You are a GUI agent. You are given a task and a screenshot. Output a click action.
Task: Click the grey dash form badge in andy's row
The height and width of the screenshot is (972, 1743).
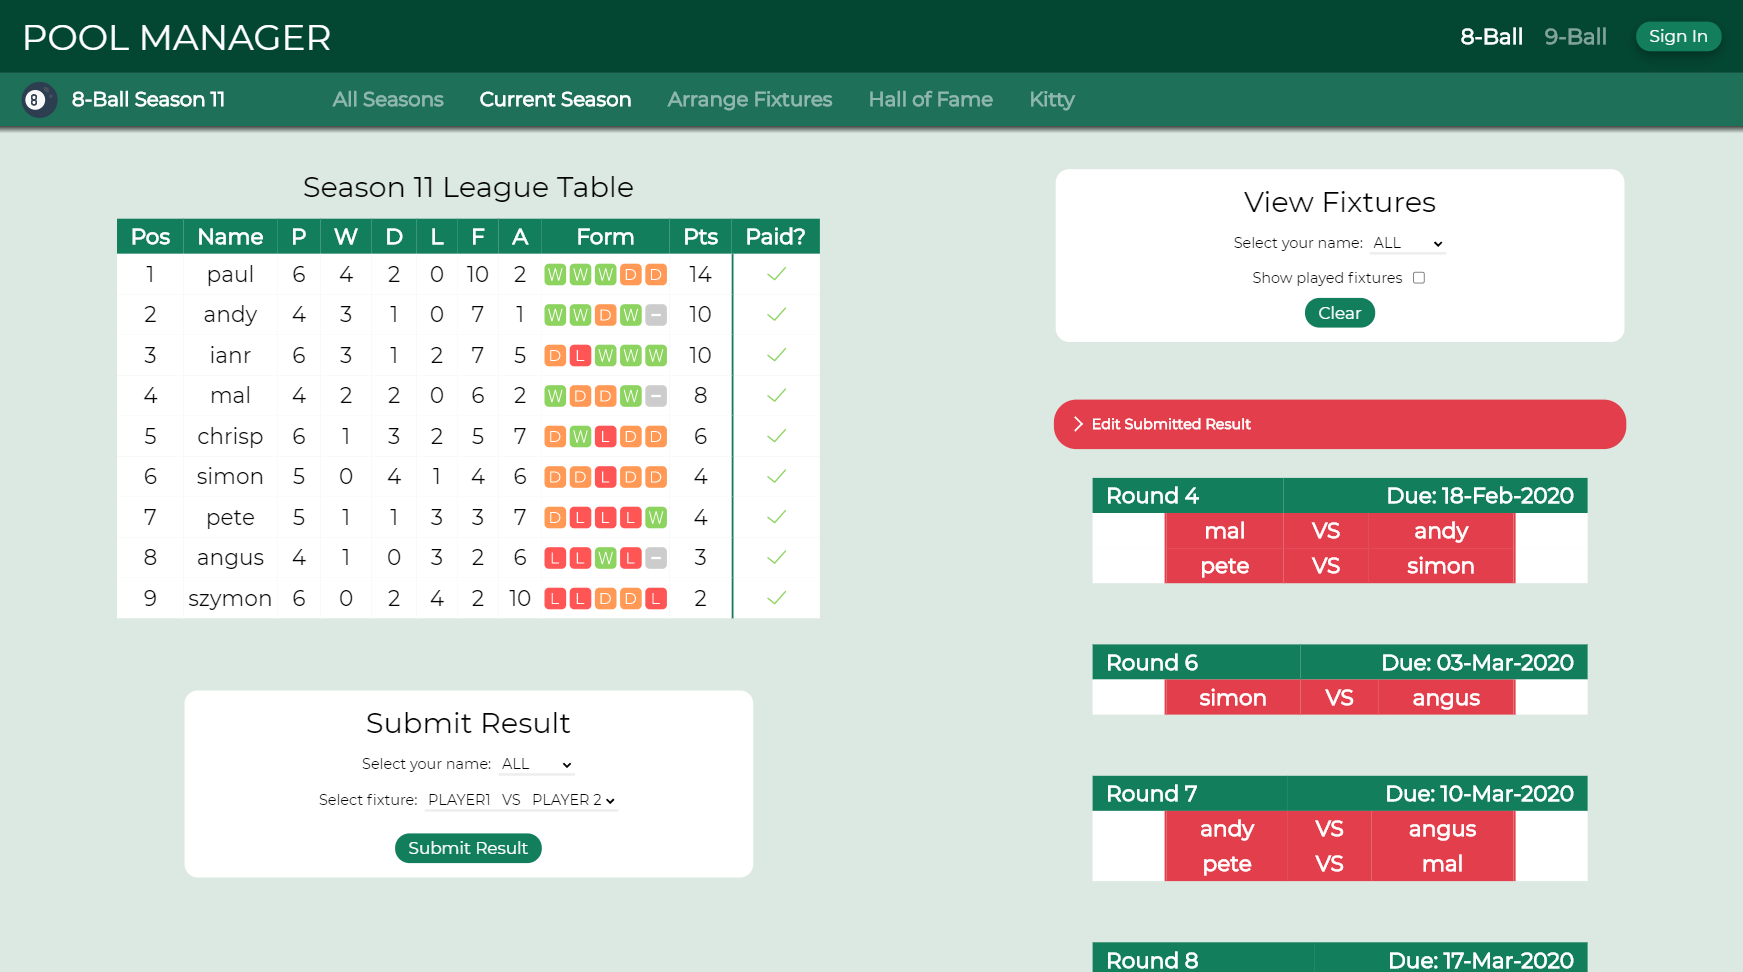655,315
